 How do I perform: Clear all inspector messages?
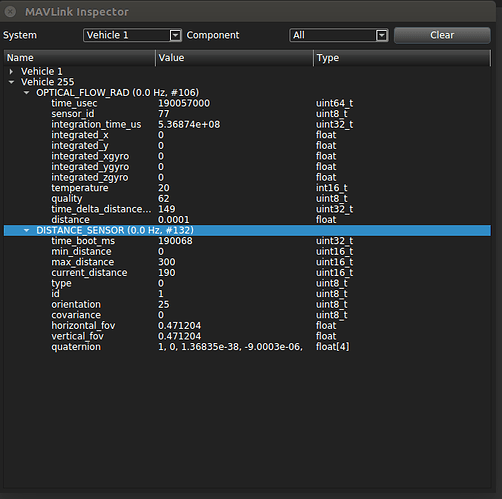point(442,35)
